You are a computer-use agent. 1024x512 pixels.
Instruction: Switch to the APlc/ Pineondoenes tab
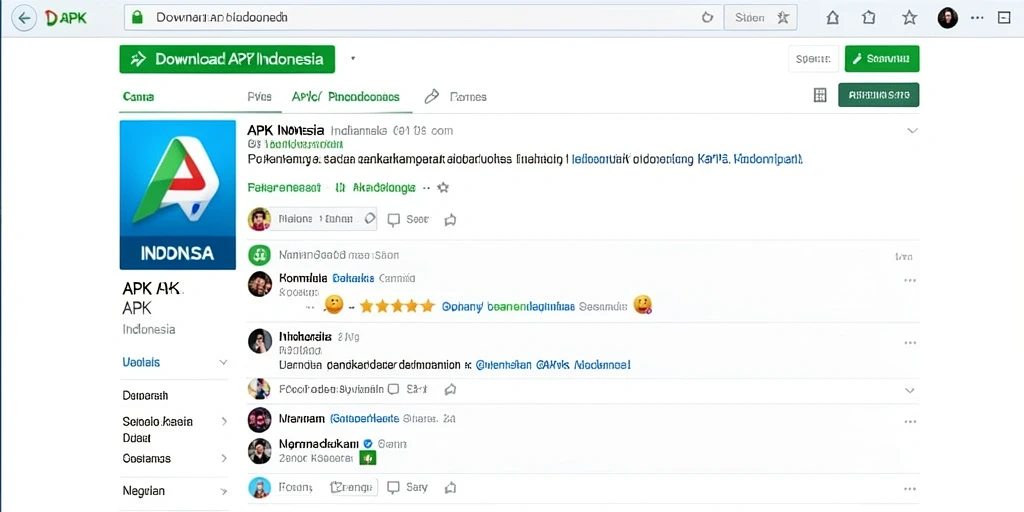(x=345, y=97)
